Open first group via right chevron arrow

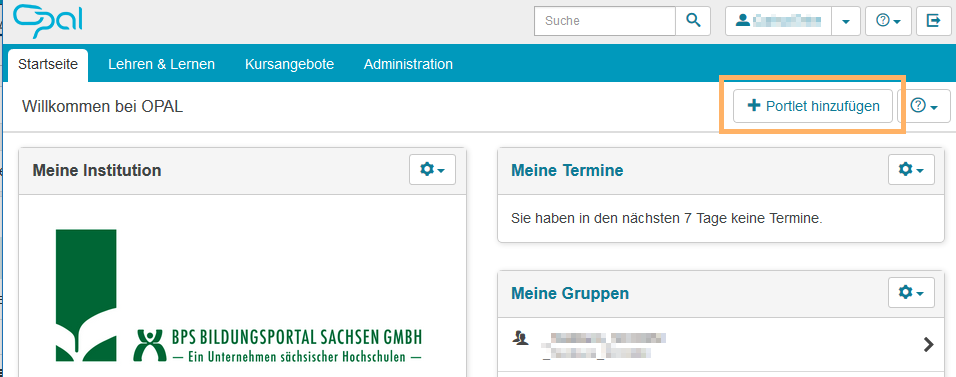[x=929, y=345]
